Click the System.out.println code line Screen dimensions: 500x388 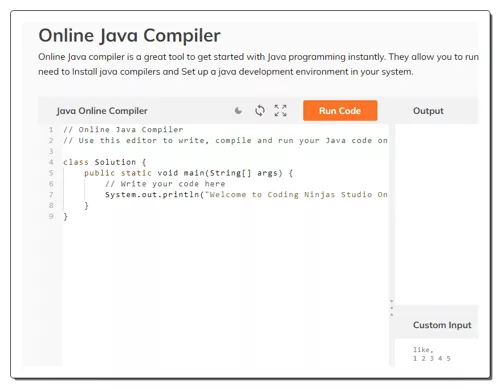click(246, 195)
